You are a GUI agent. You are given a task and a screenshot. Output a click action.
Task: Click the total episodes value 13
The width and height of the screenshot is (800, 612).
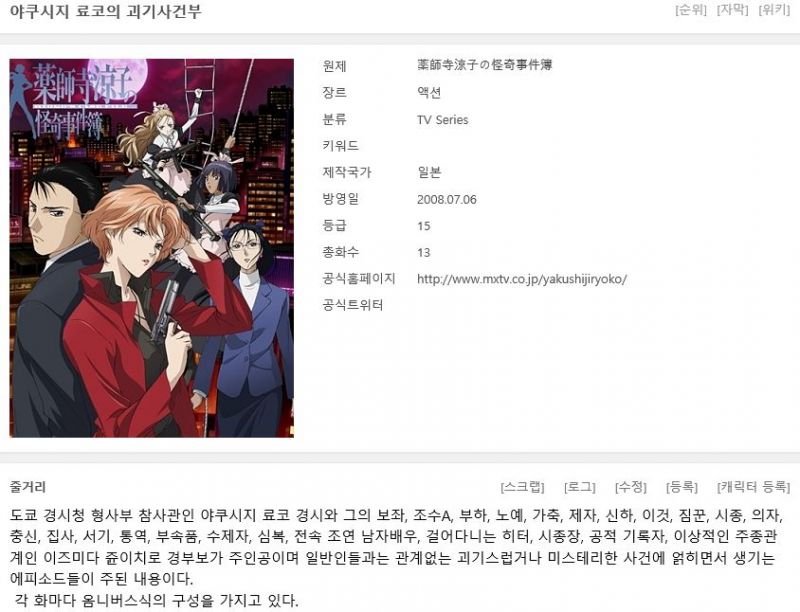click(423, 252)
